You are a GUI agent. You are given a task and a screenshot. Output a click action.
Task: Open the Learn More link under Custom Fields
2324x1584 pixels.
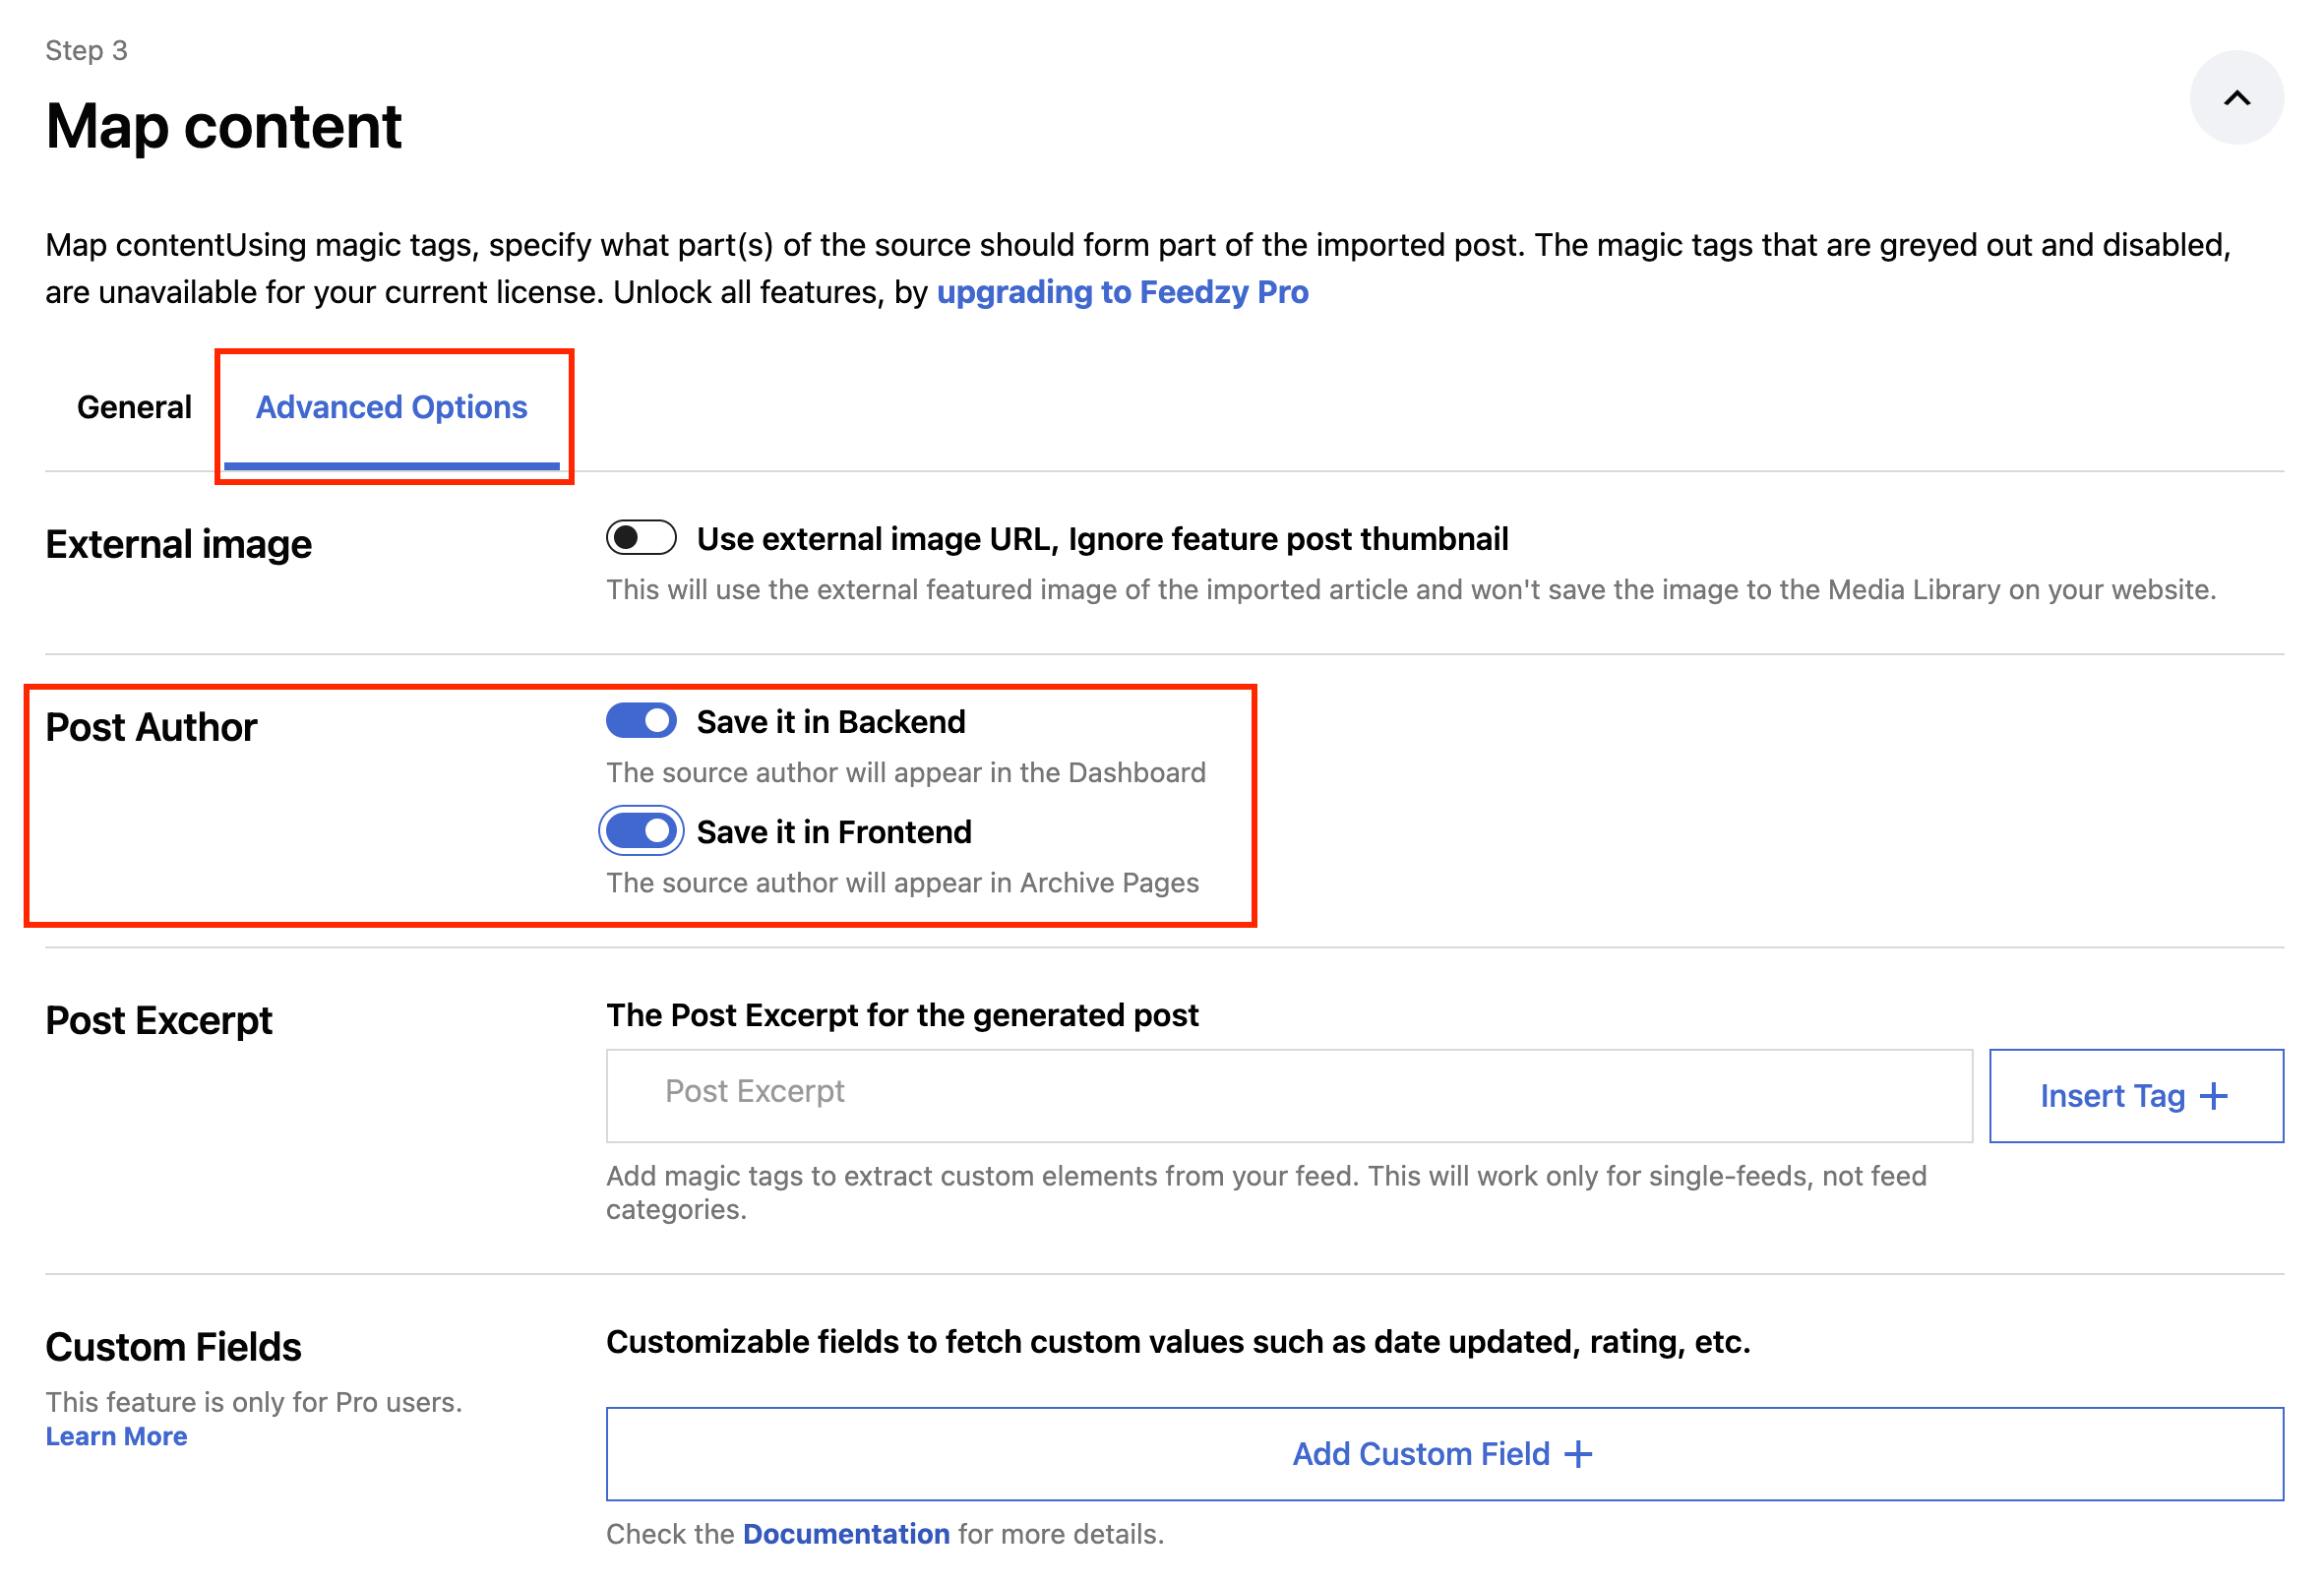point(116,1436)
